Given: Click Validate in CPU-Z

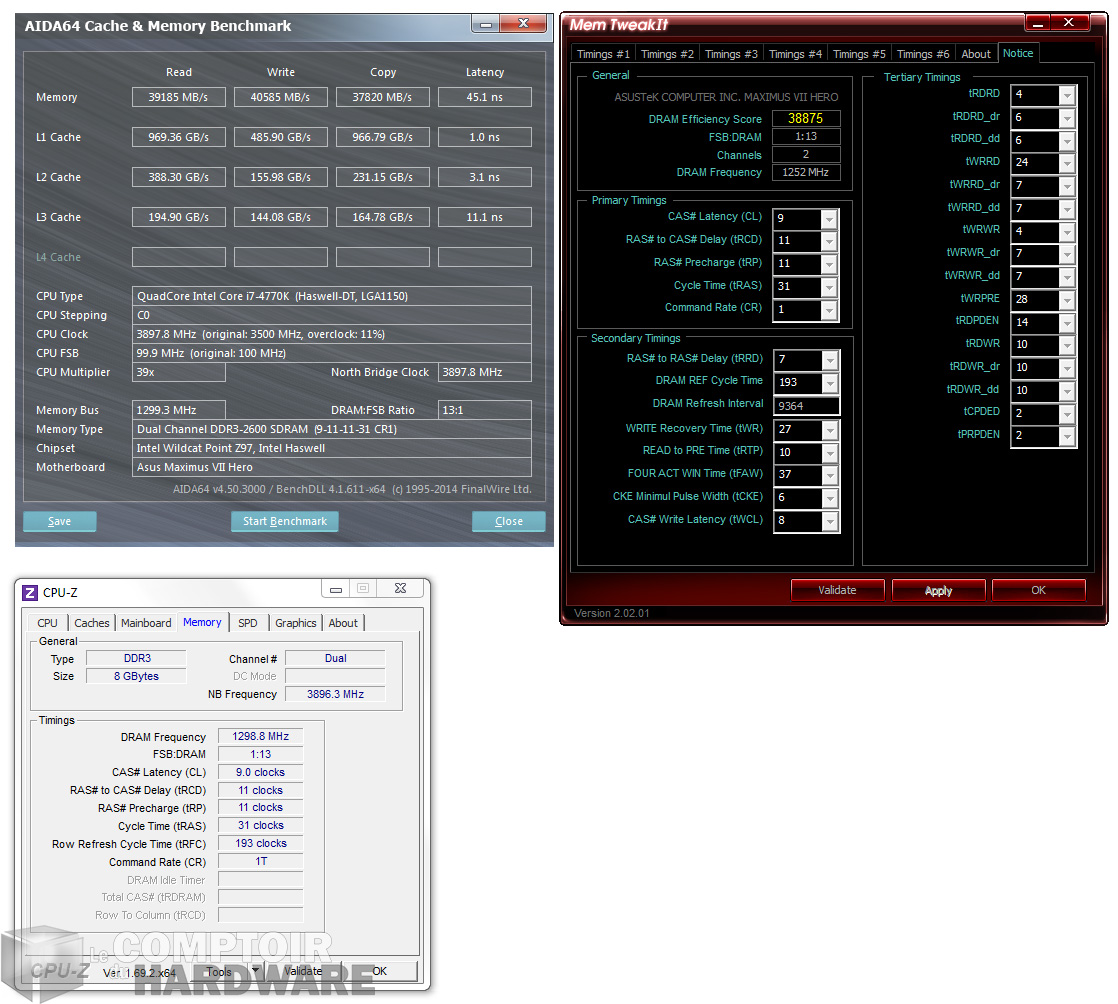Looking at the screenshot, I should click(x=304, y=971).
